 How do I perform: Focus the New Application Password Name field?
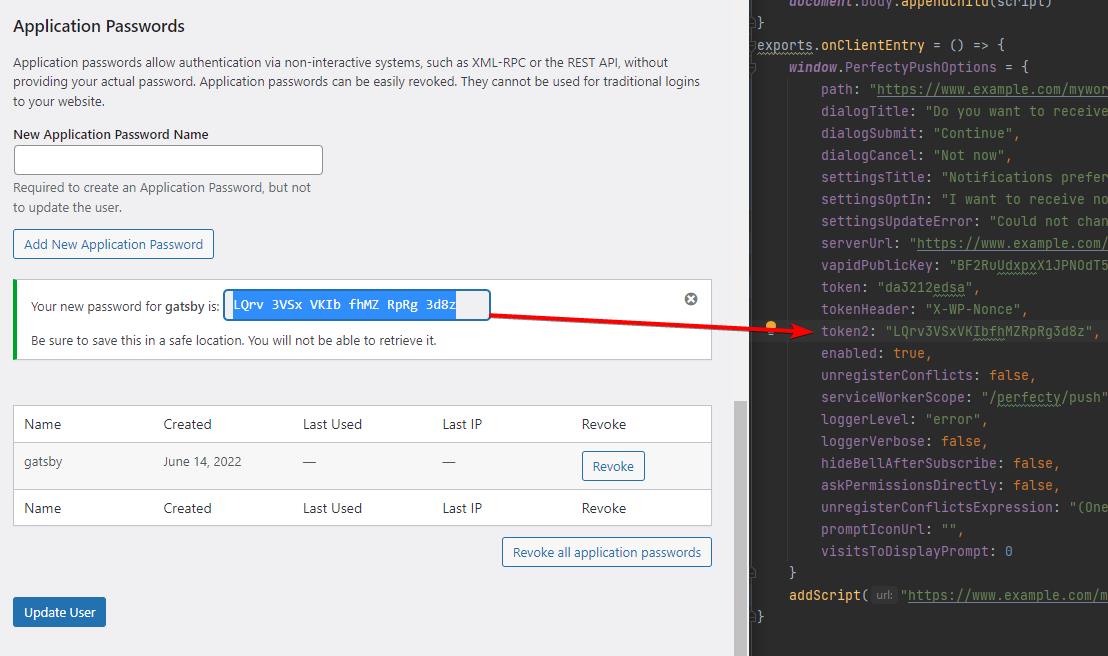tap(168, 160)
